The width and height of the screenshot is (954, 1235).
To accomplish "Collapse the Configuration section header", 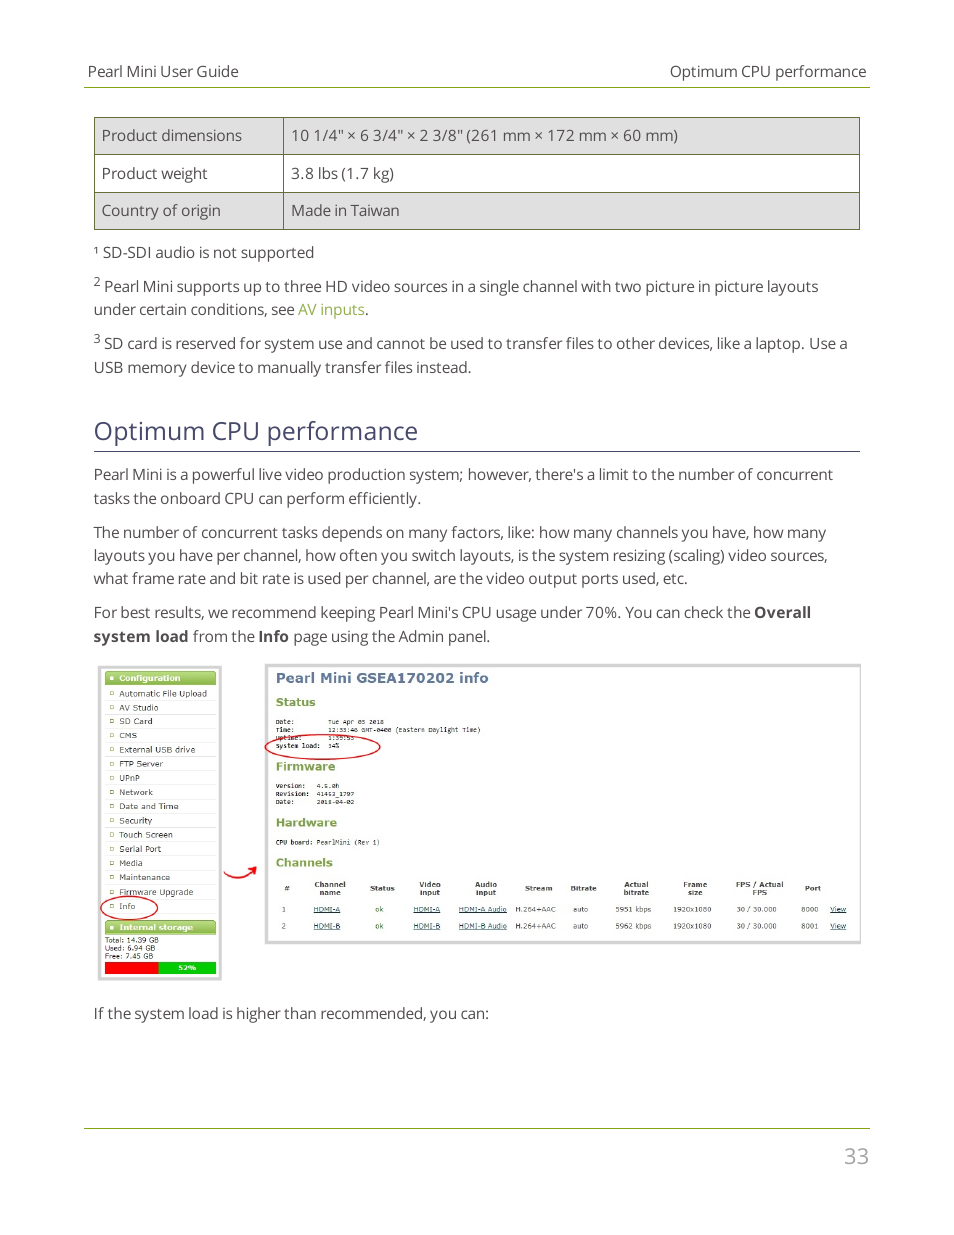I will click(161, 678).
